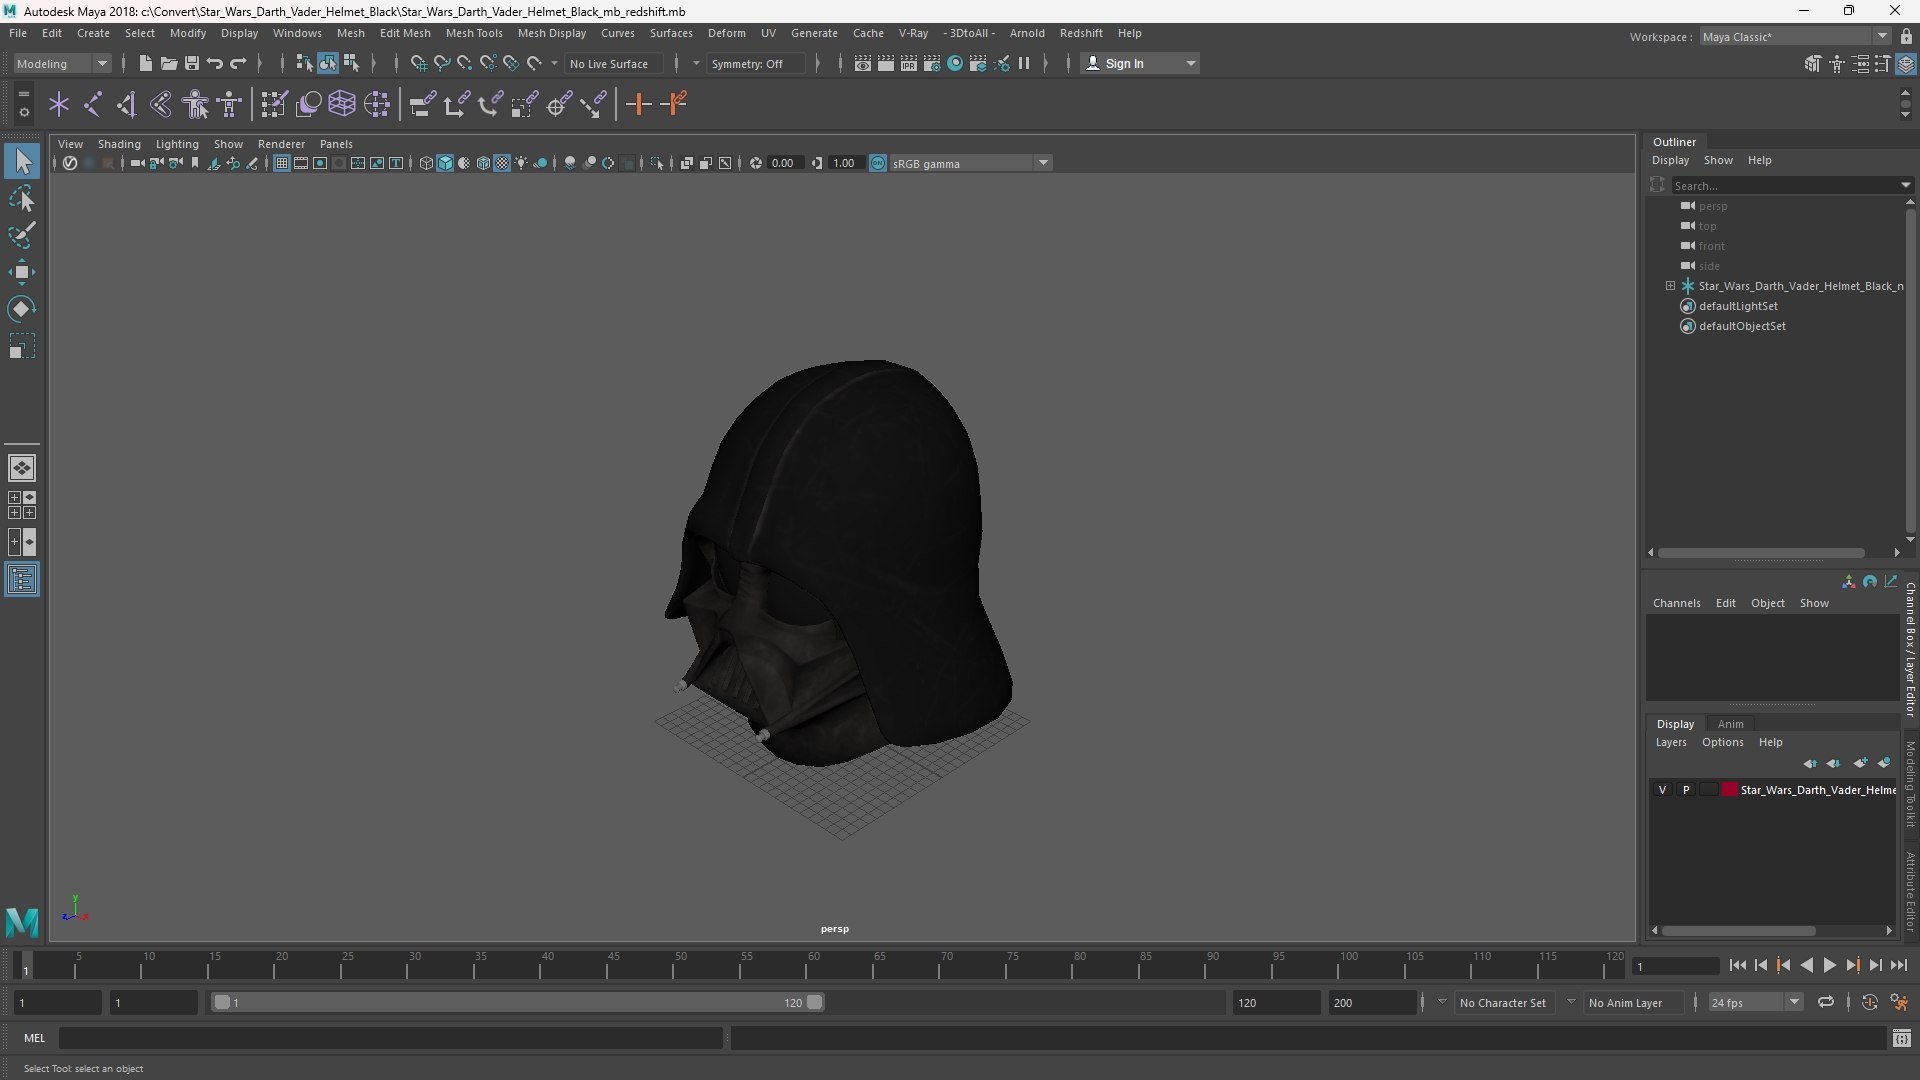Toggle snap to curves icon
Screen dimensions: 1920x1080
pos(441,63)
